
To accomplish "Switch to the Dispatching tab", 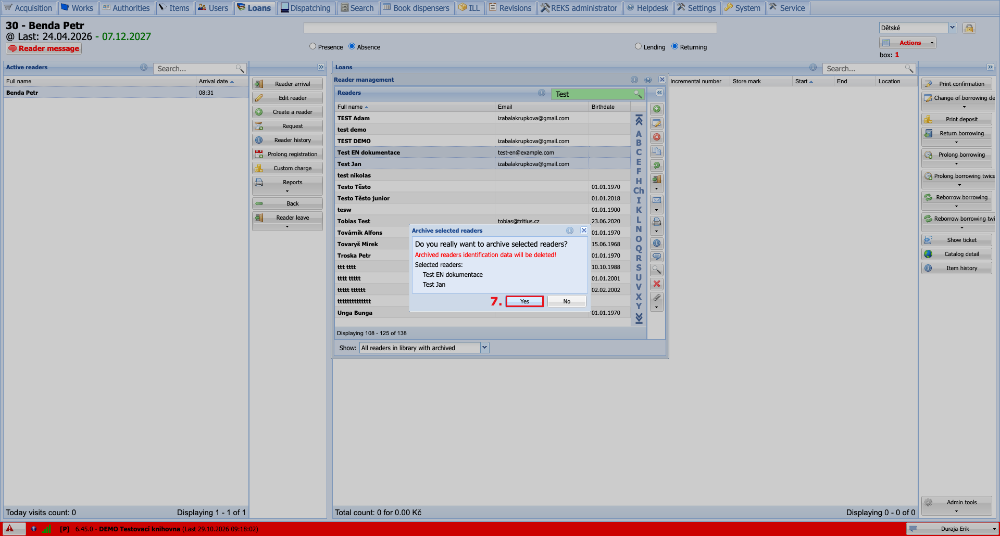I will pyautogui.click(x=305, y=8).
